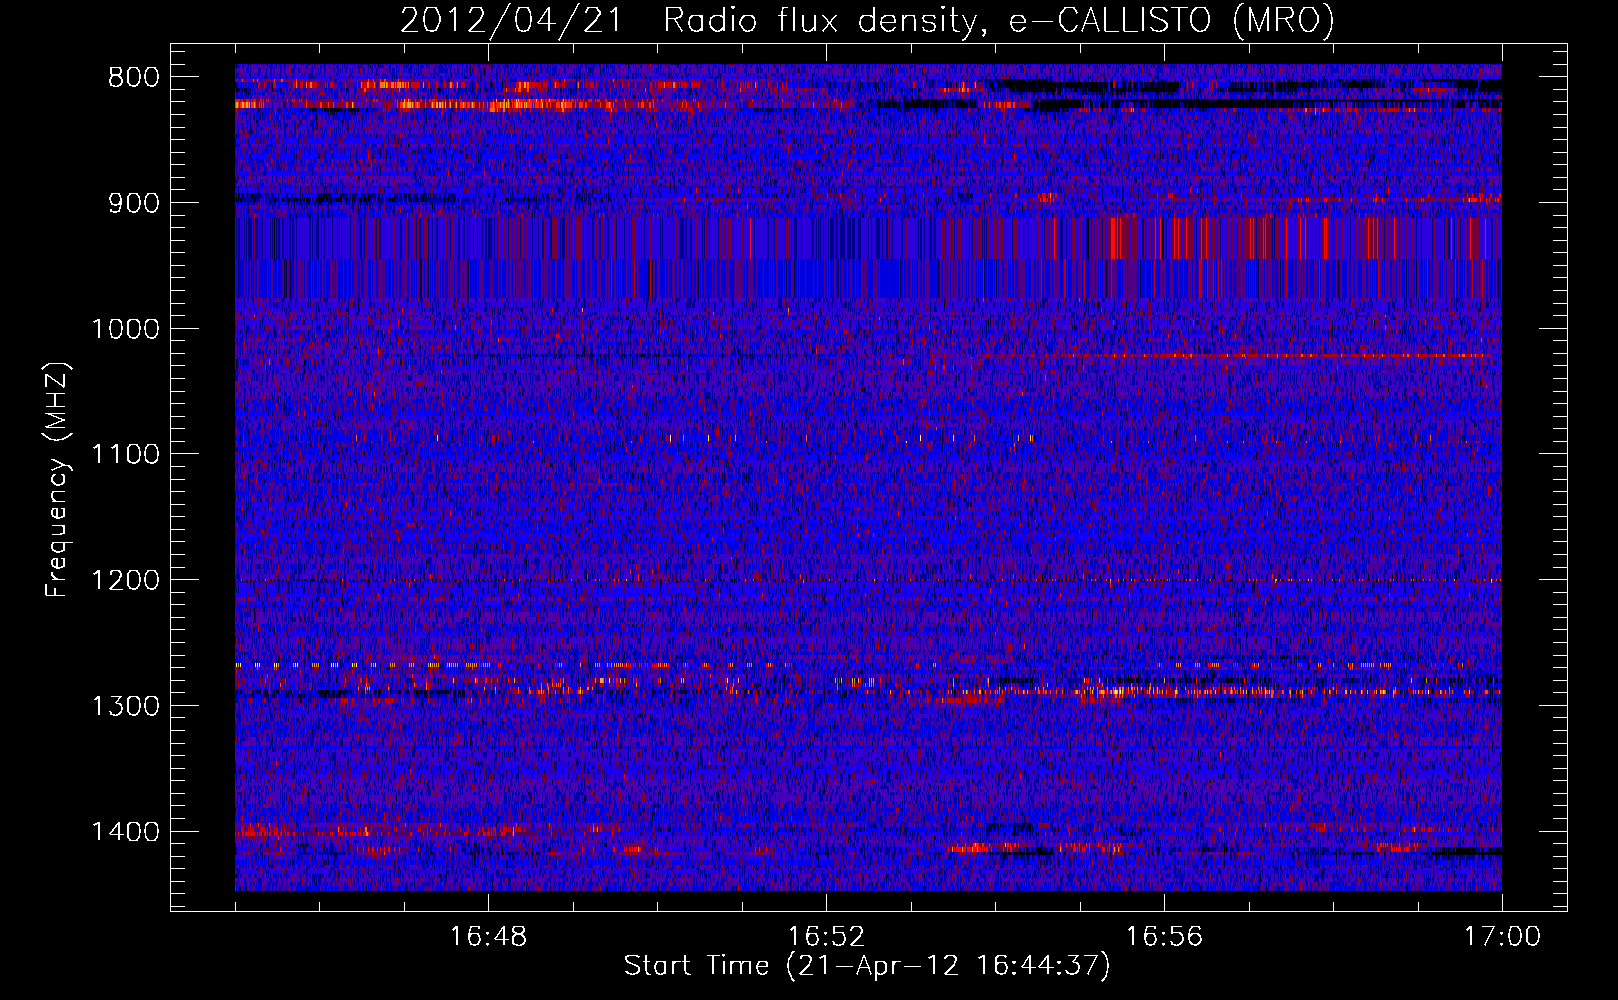
Task: Click the 800 frequency tick label
Action: click(x=134, y=78)
